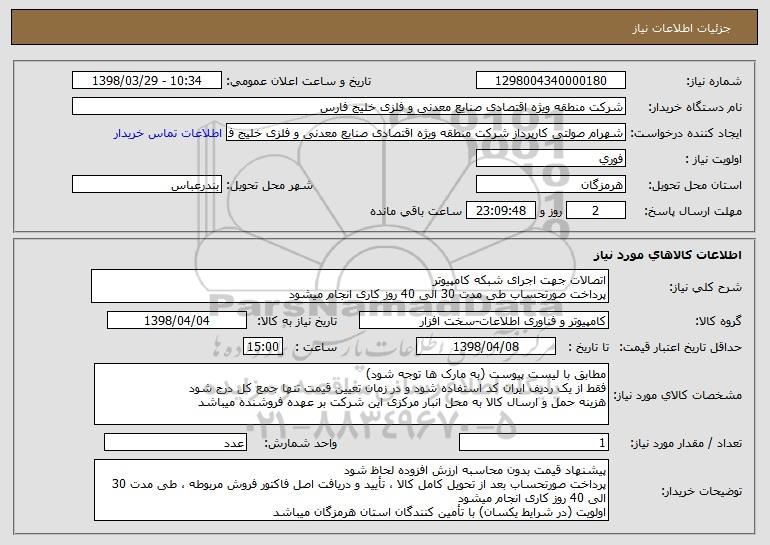770x545 pixels.
Task: Click the label گروه کالا
Action: click(718, 321)
